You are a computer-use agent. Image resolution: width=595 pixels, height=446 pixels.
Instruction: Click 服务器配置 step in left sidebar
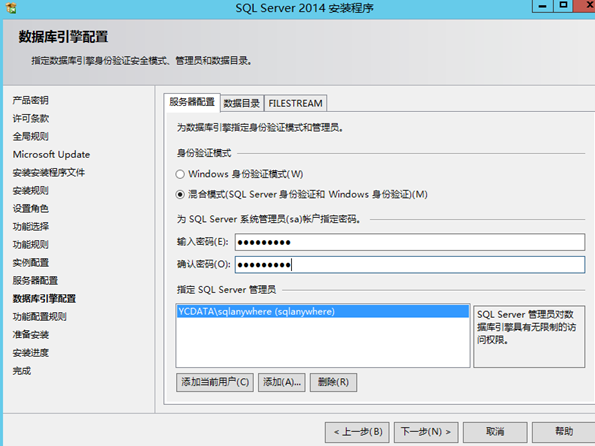point(35,281)
